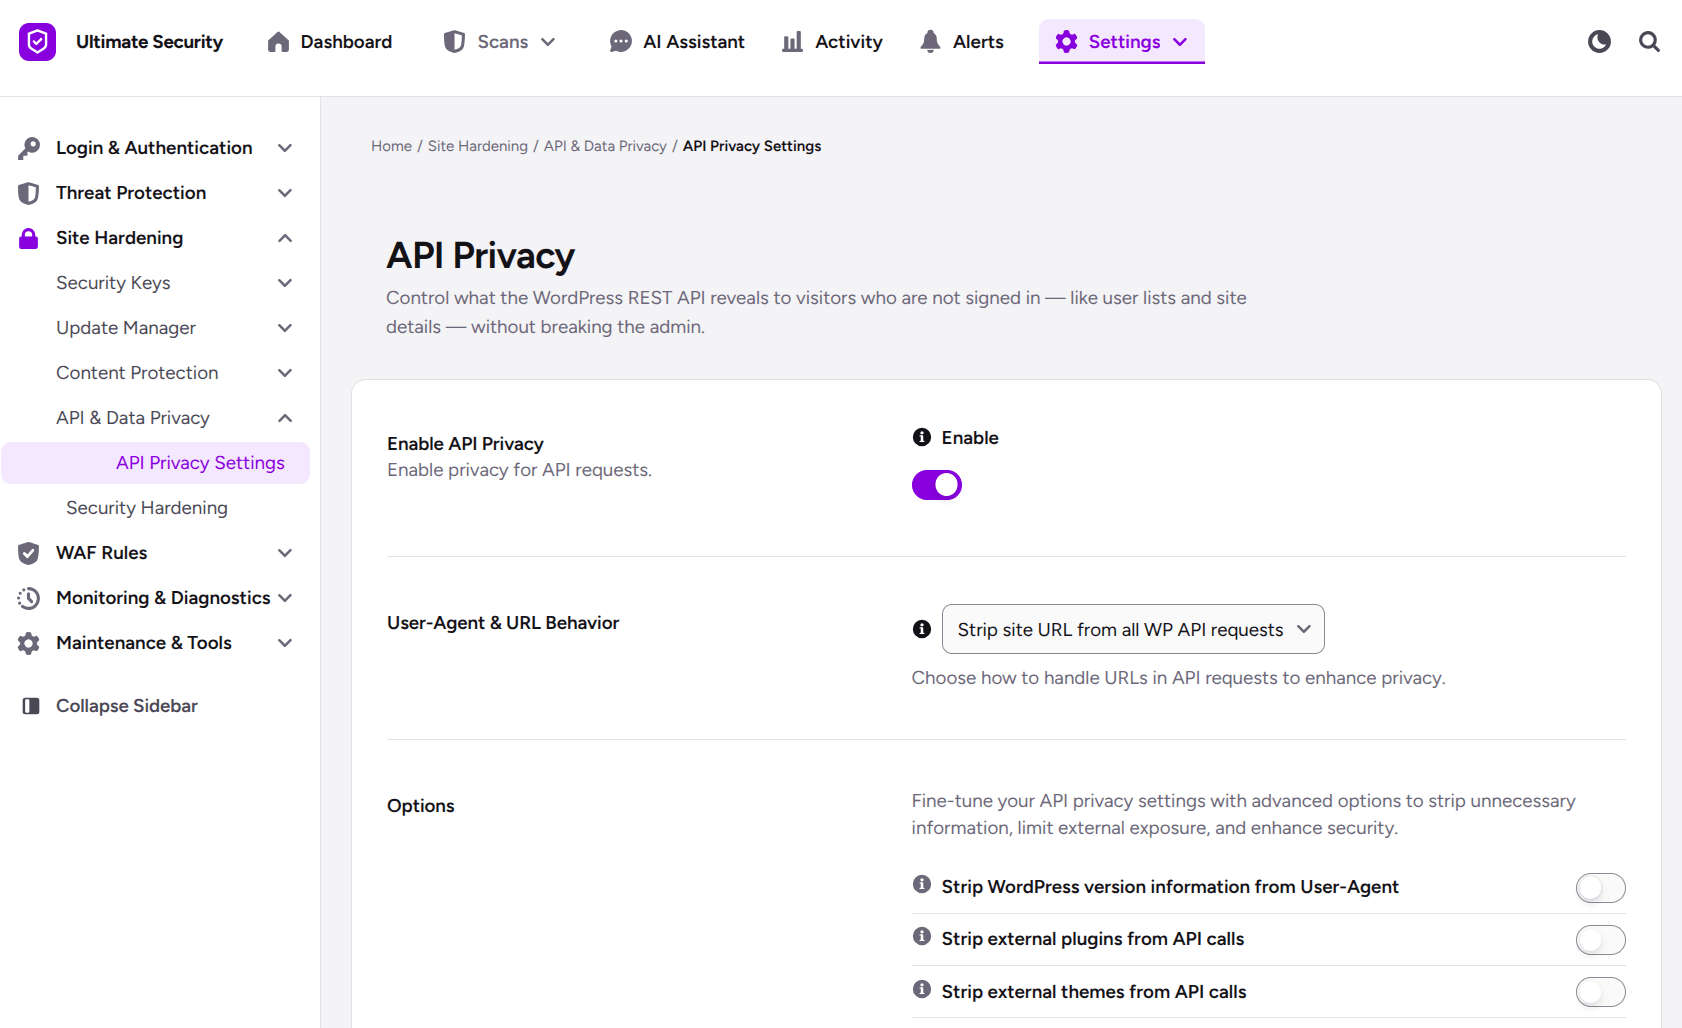The image size is (1682, 1028).
Task: Click the Monitoring & Diagnostics clock icon
Action: click(x=29, y=598)
